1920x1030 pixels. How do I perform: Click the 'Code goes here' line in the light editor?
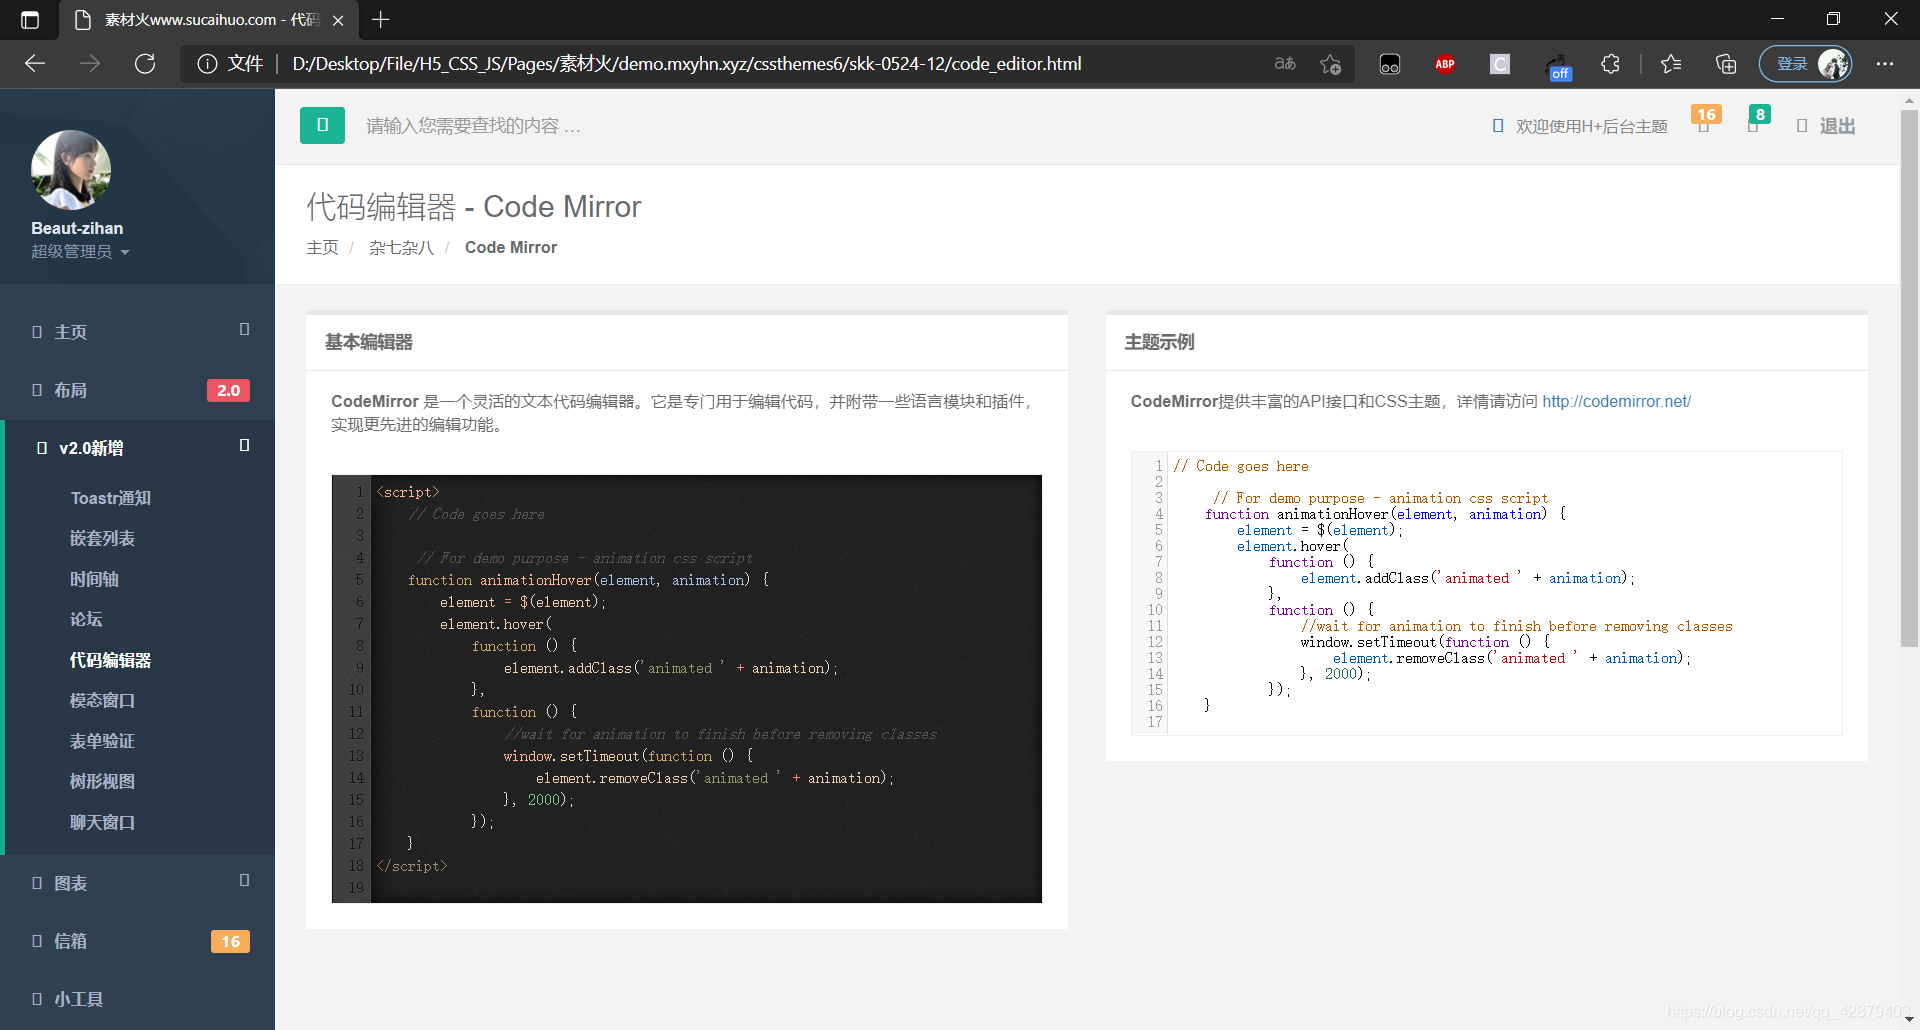click(1240, 466)
